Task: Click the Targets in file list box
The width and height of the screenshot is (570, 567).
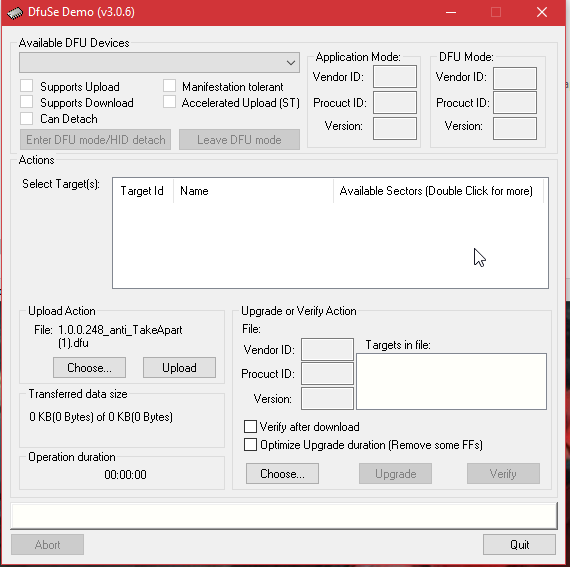Action: [x=451, y=381]
